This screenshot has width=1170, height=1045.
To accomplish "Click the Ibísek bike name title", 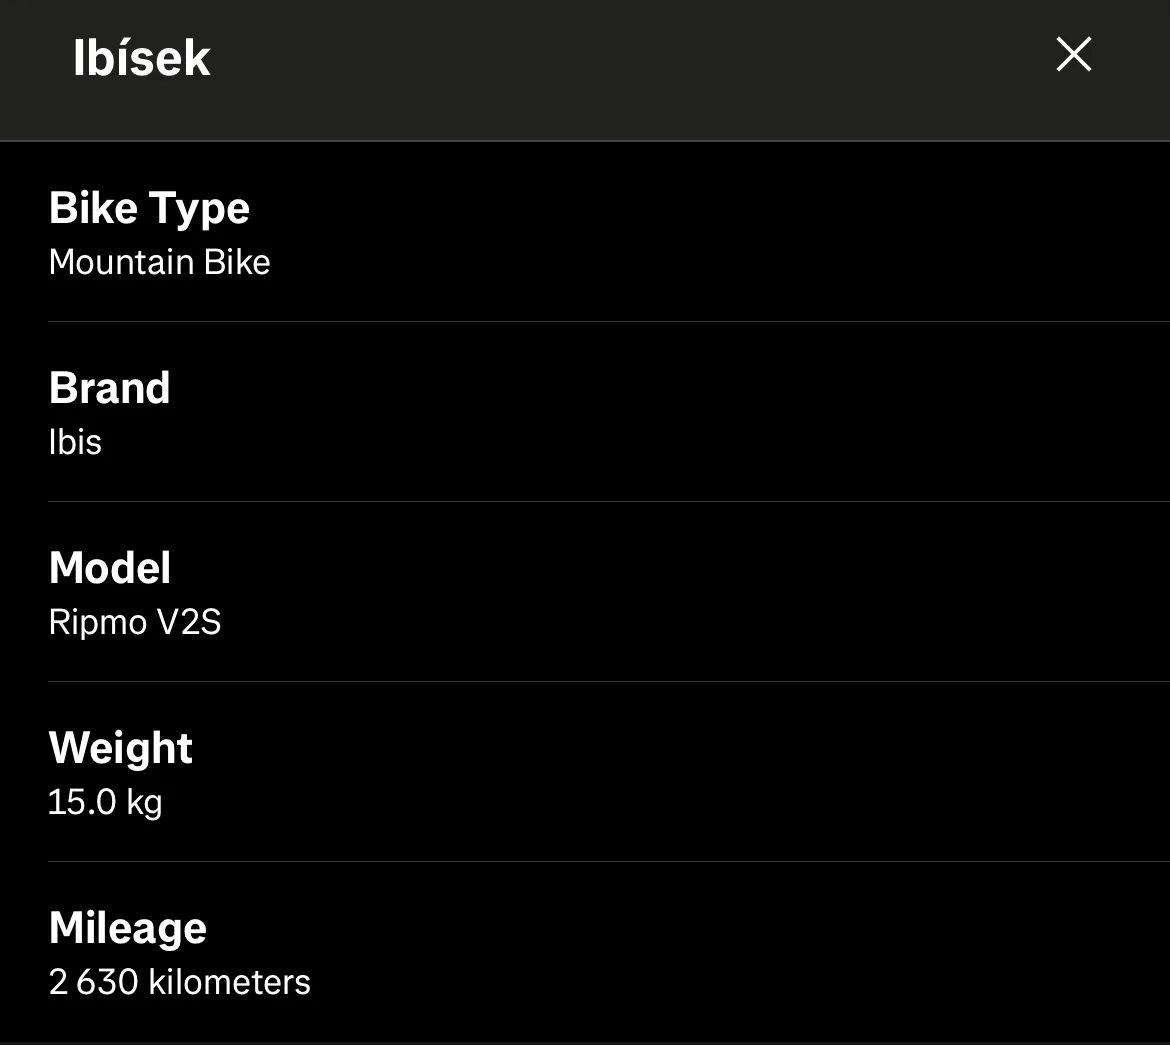I will tap(141, 58).
